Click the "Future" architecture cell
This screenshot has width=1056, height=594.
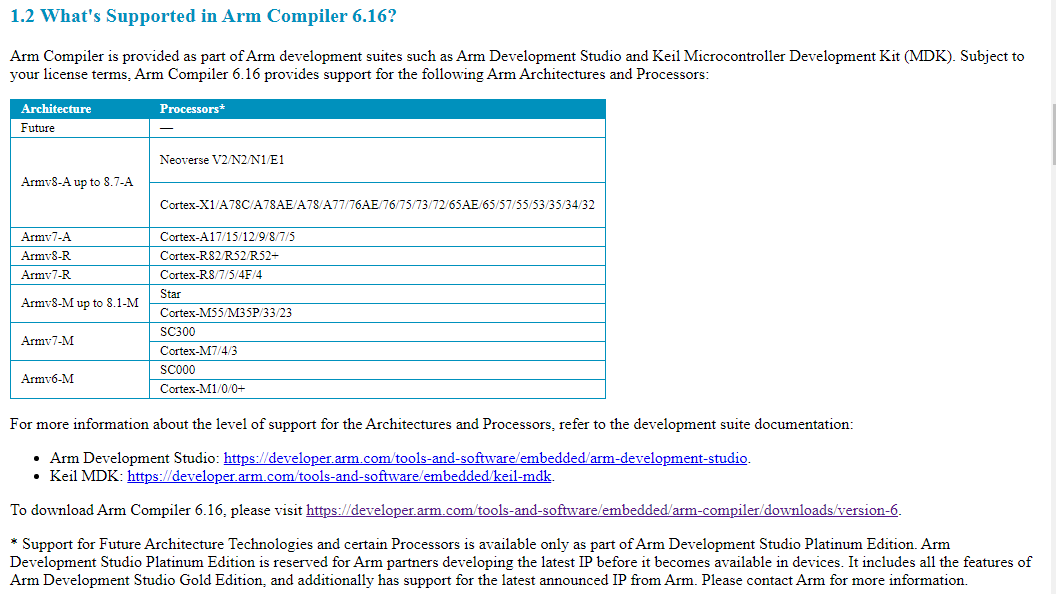coord(79,128)
